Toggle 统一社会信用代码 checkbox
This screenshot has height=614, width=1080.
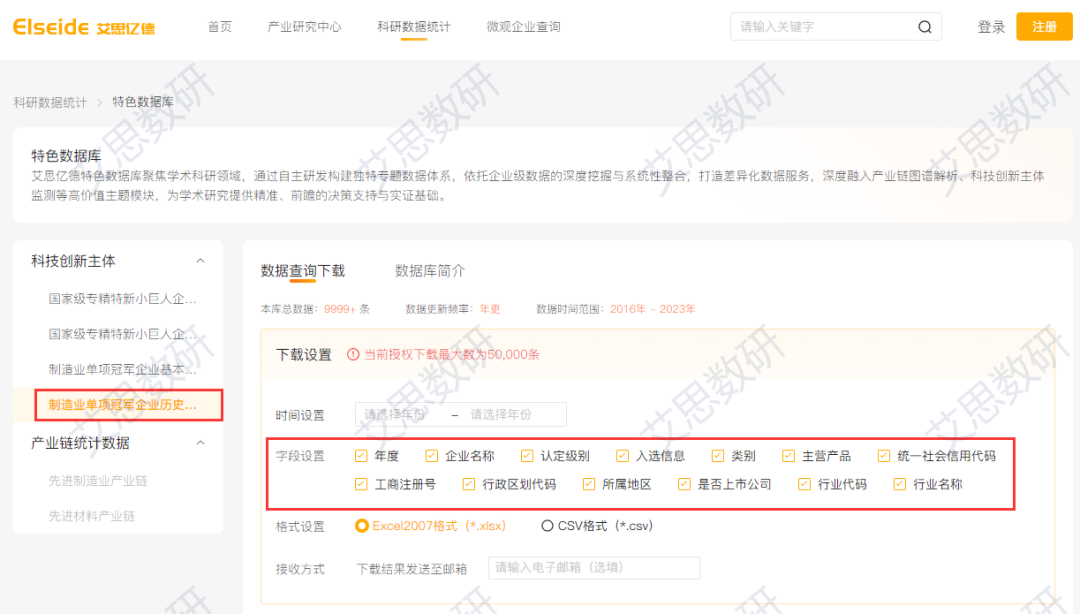pyautogui.click(x=884, y=456)
